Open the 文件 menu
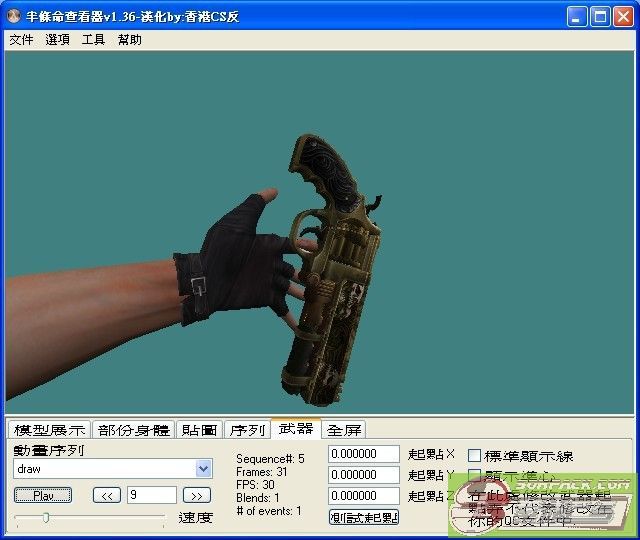640x540 pixels. 21,40
